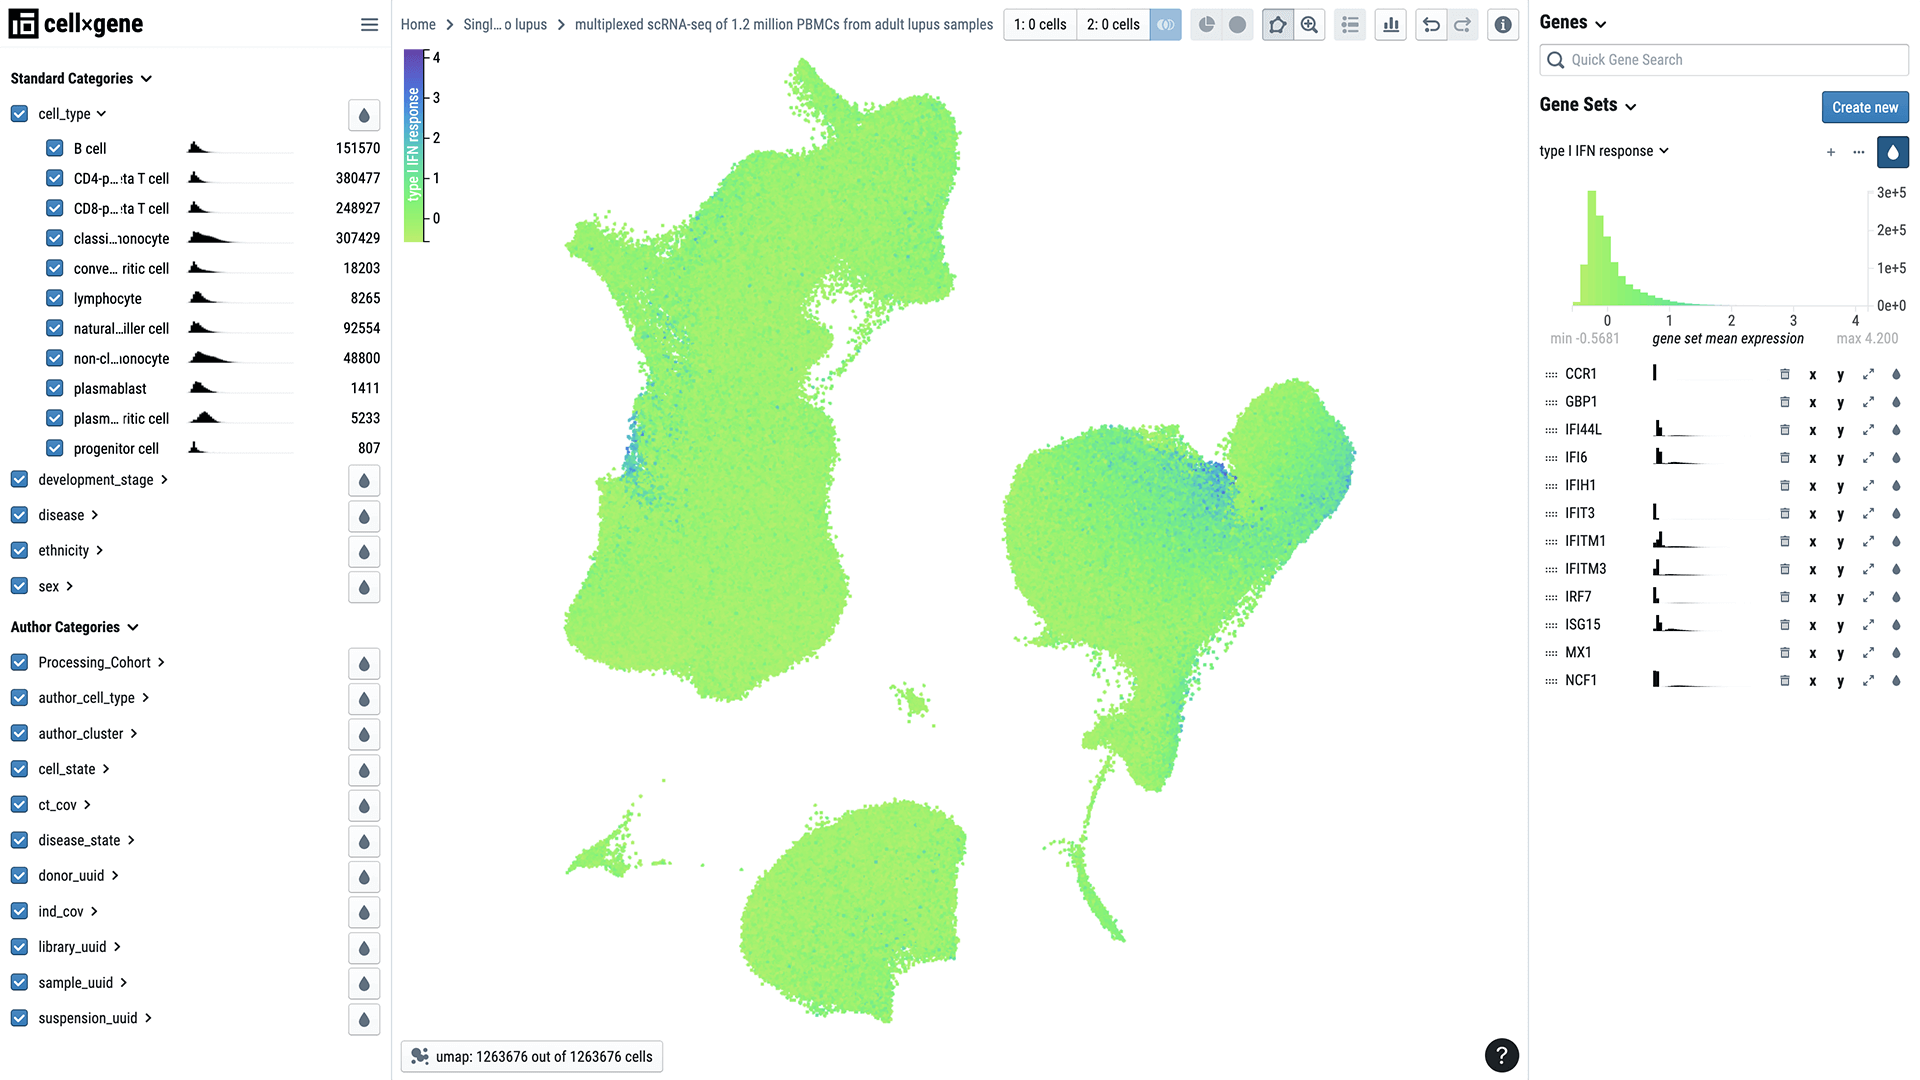
Task: Collapse the Standard Categories section
Action: coord(147,78)
